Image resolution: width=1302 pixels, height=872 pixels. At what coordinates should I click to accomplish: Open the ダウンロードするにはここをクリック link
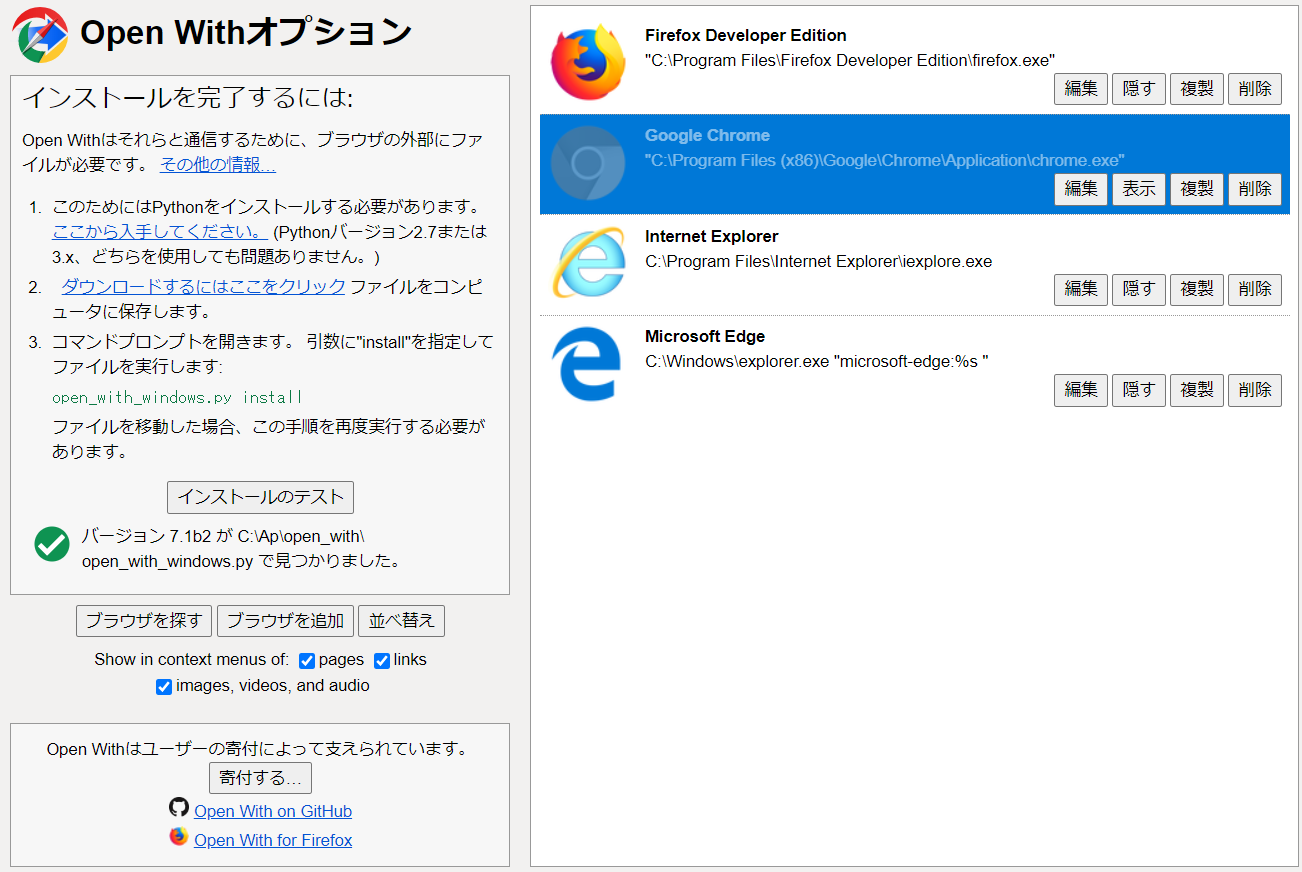pos(203,287)
